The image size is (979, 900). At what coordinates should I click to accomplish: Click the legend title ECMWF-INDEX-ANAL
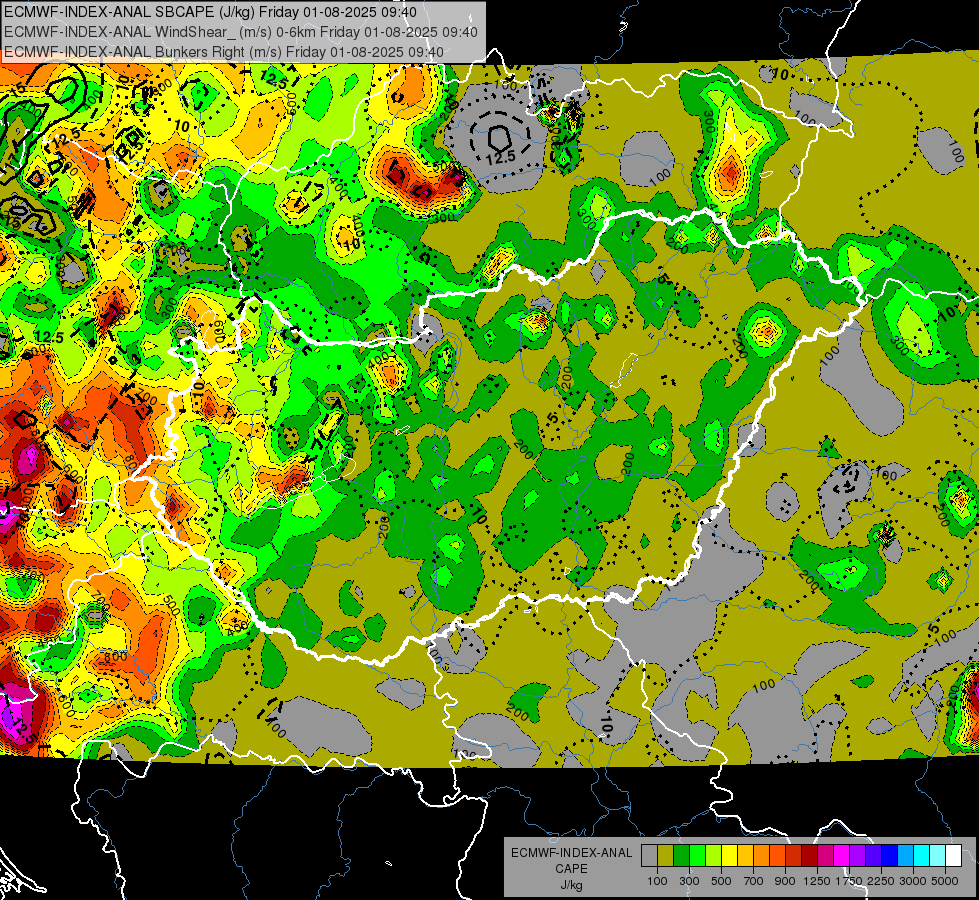[x=571, y=853]
